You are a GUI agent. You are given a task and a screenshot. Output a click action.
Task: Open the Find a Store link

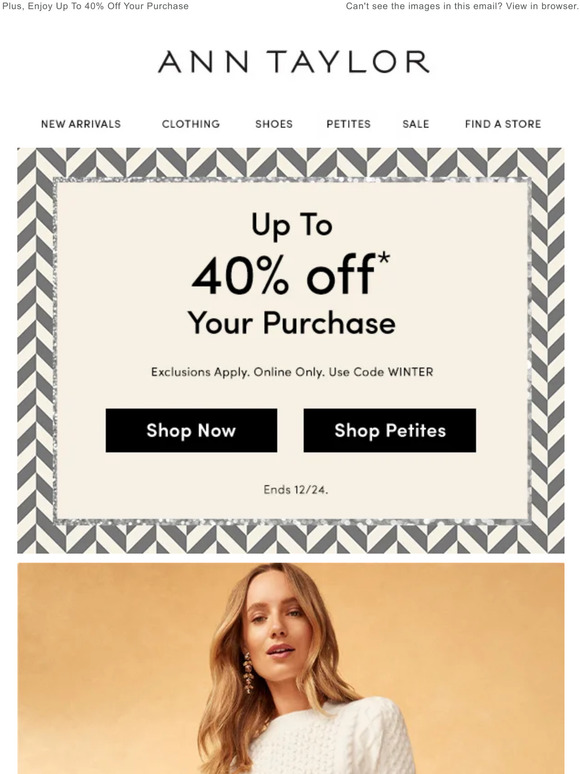[503, 124]
